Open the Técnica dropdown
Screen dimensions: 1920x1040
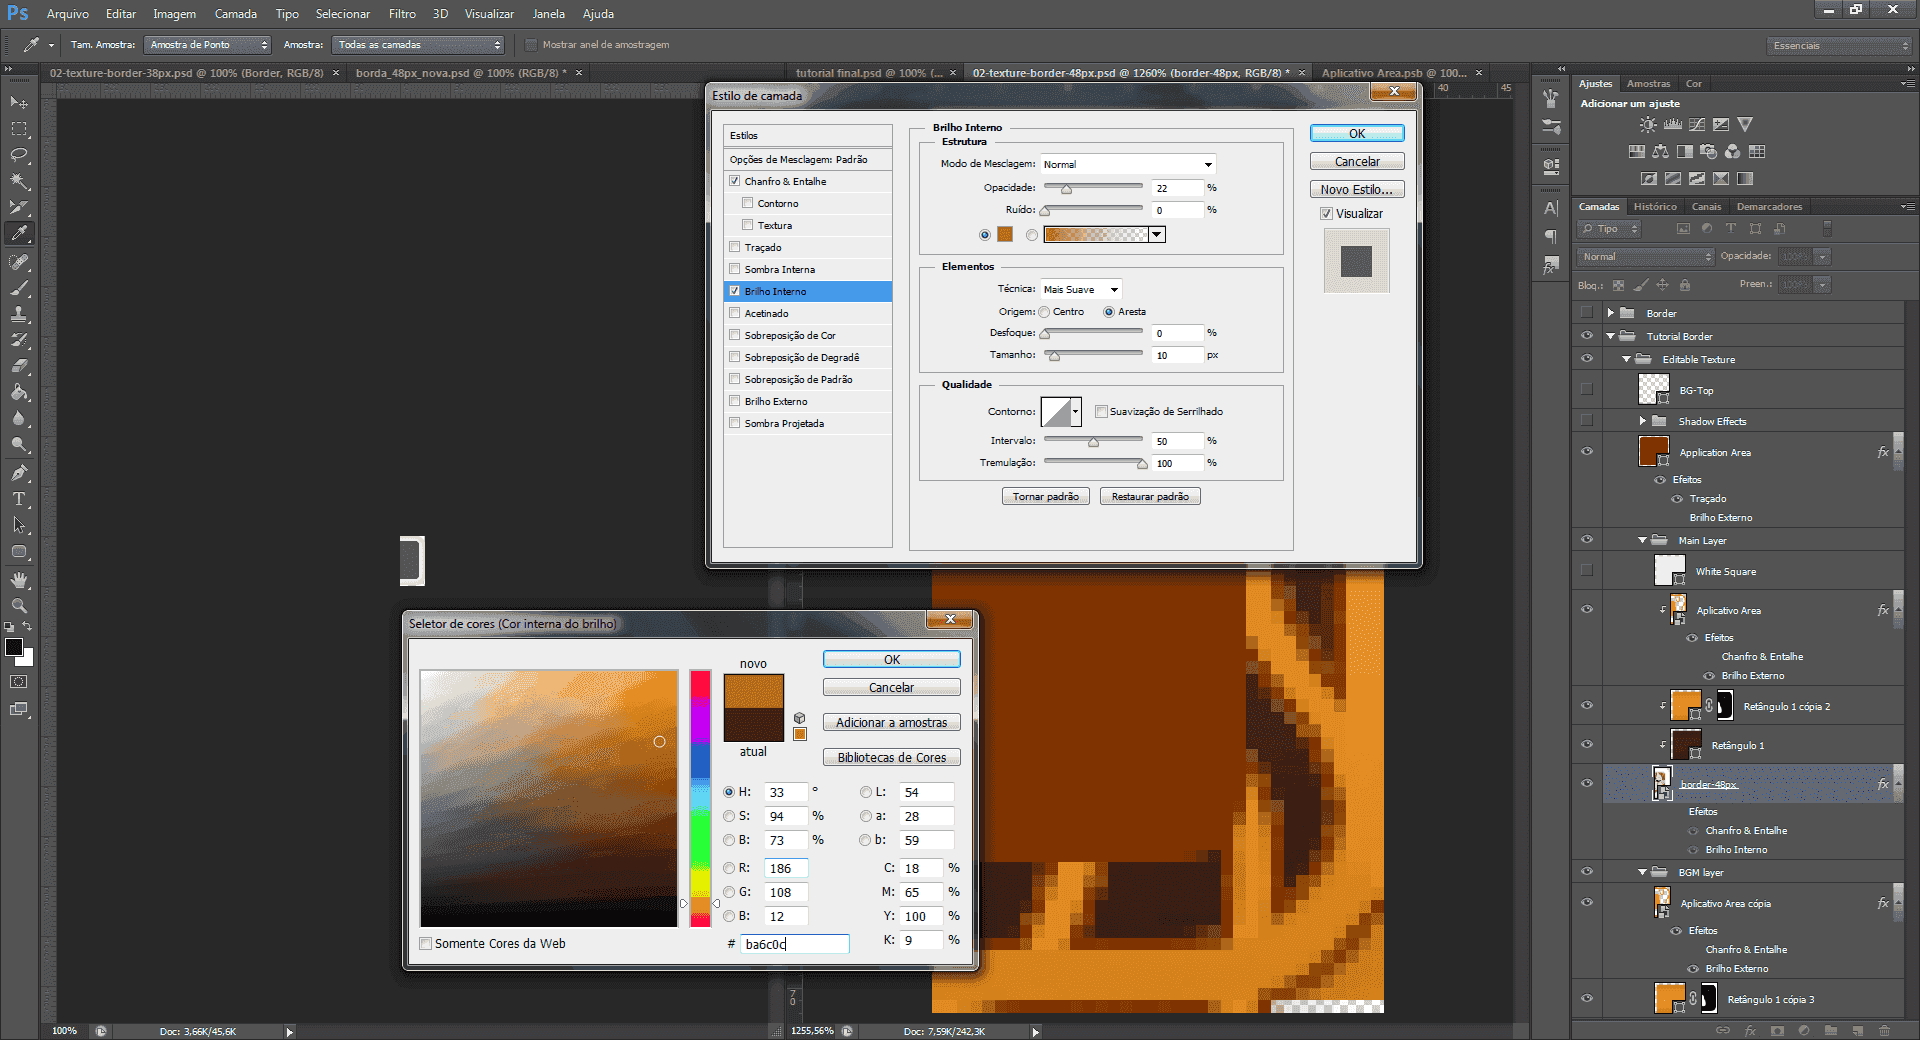pyautogui.click(x=1081, y=290)
